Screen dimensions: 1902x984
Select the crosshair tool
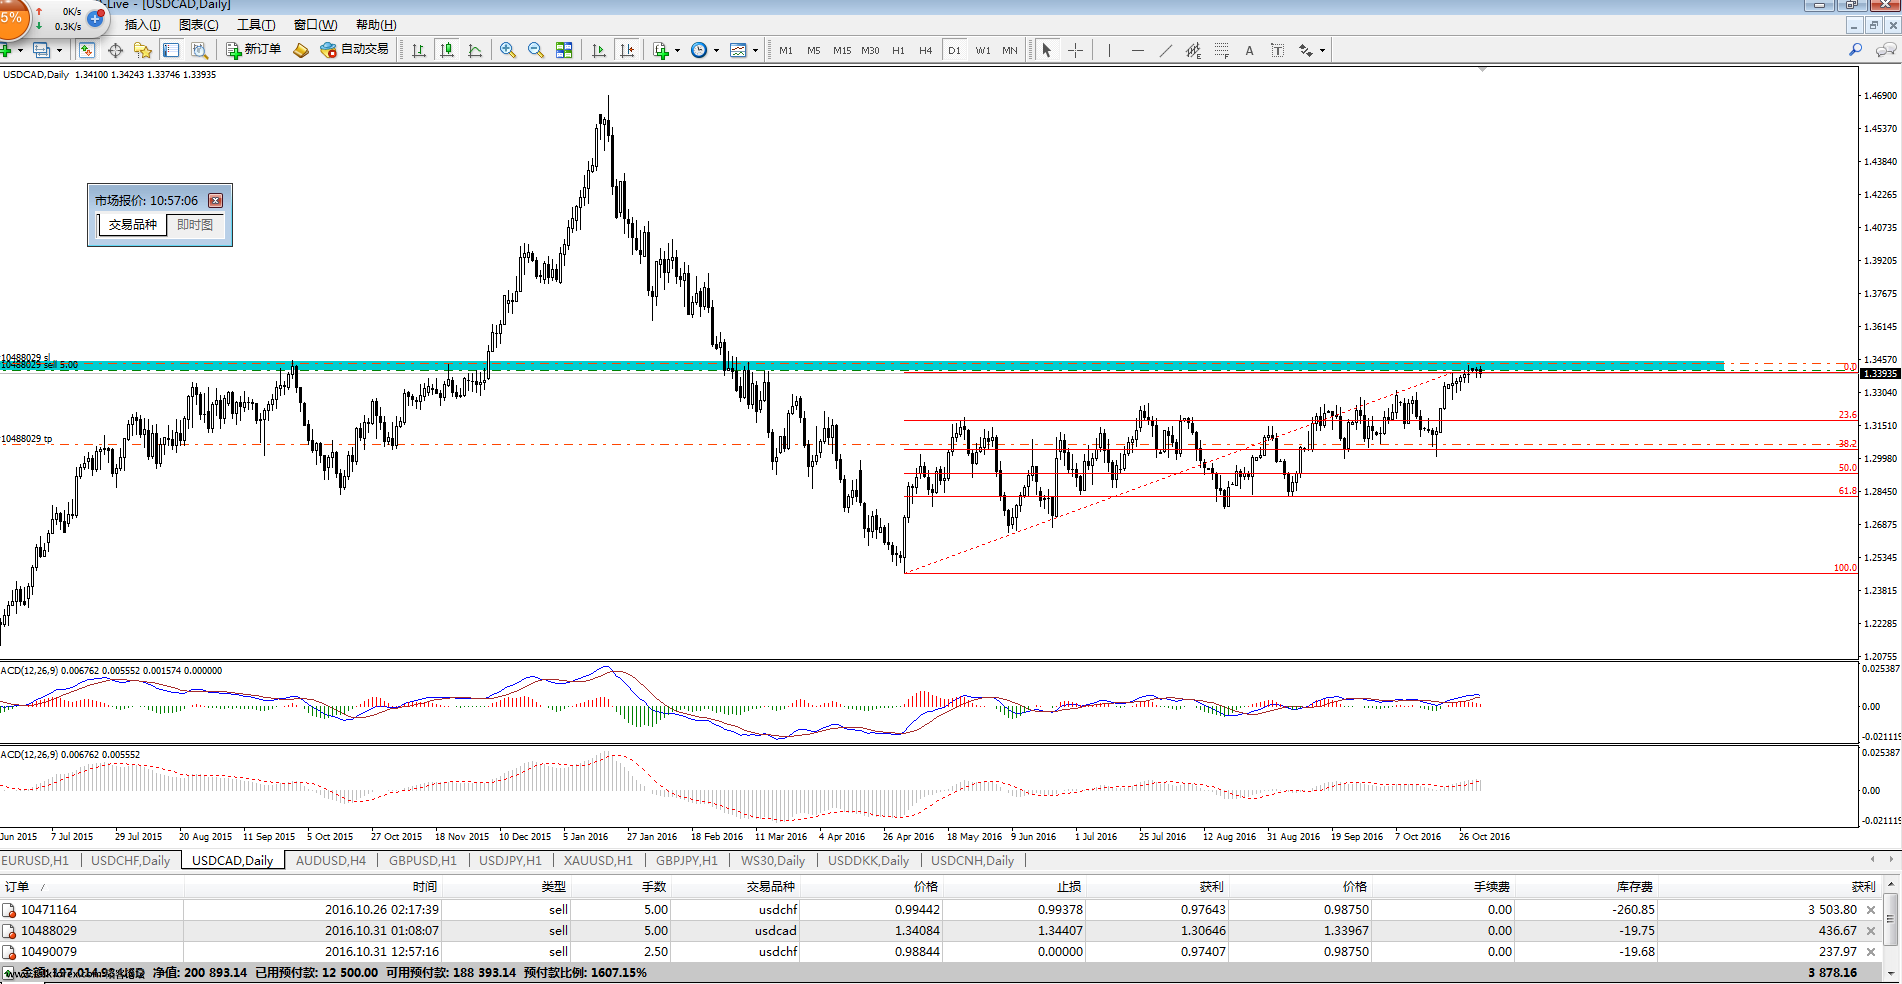pos(1075,50)
